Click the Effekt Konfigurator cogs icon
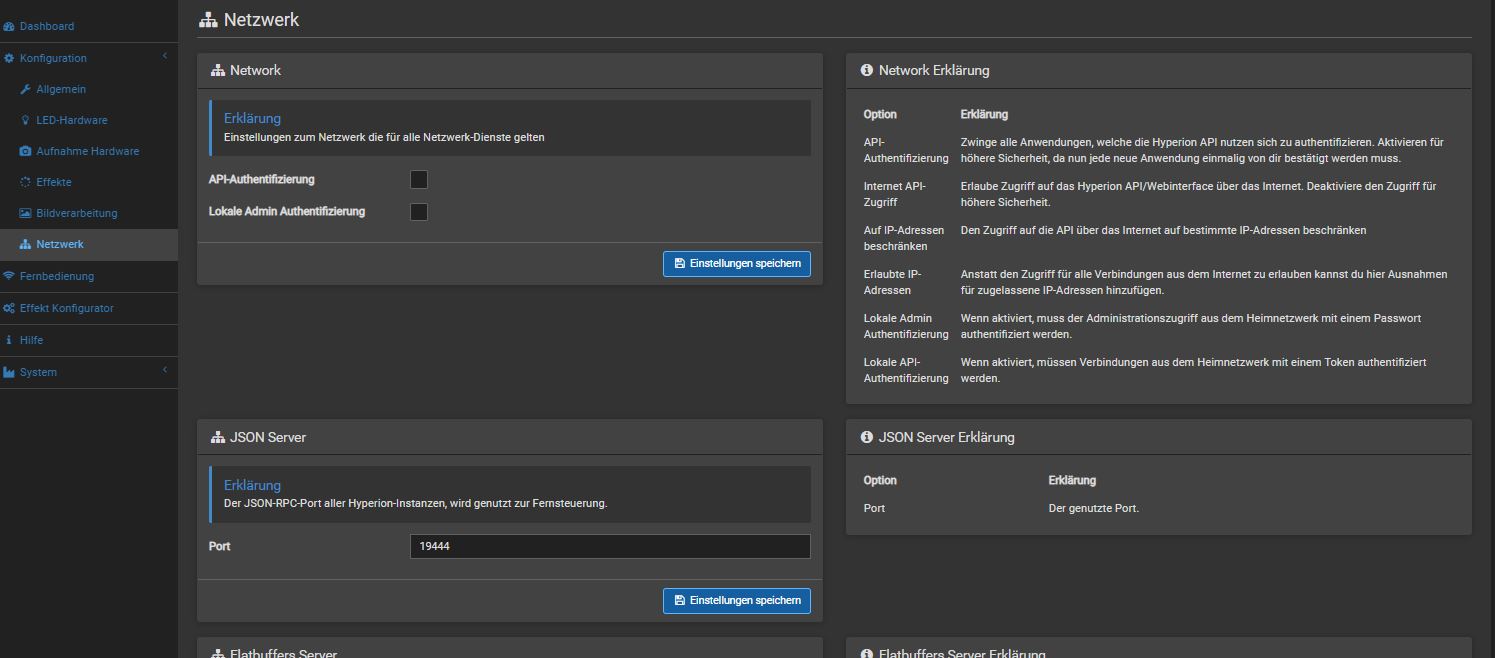Viewport: 1495px width, 658px height. click(x=9, y=308)
